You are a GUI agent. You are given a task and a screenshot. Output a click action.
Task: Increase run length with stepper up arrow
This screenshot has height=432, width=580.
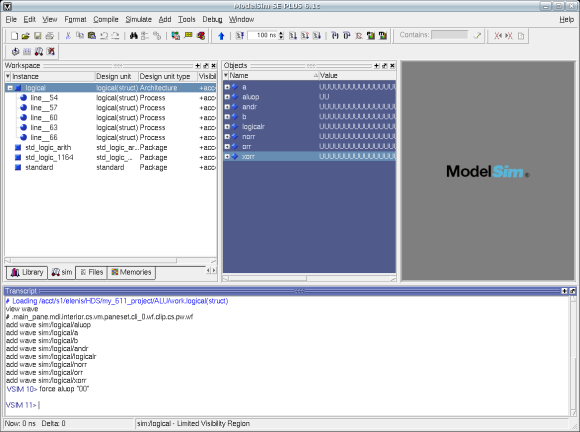point(281,33)
